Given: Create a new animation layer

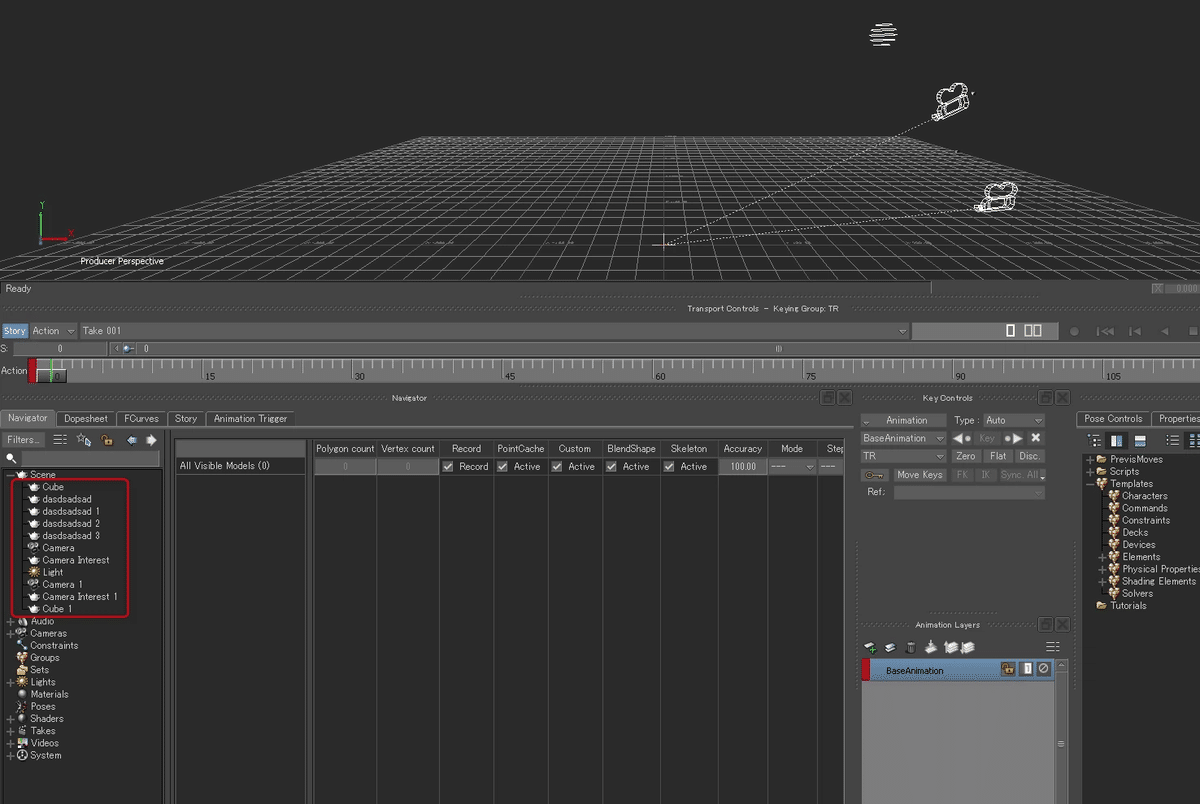Looking at the screenshot, I should pyautogui.click(x=869, y=646).
